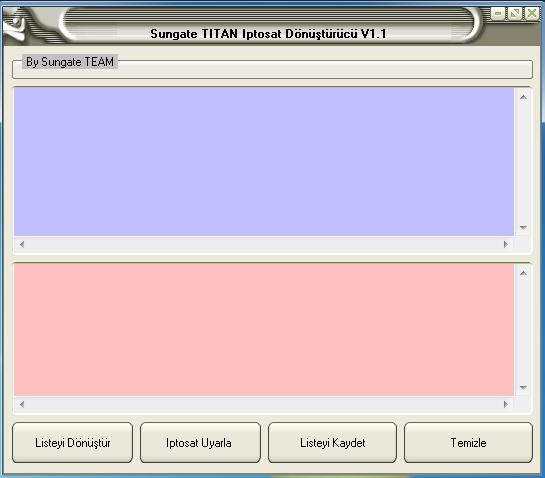Click up arrow of blue pane scrollbar
545x478 pixels.
[x=523, y=97]
